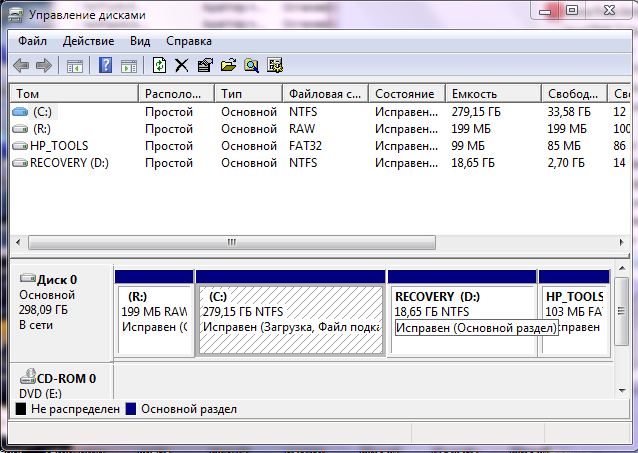Click the 33,58 ГБ free space cell
The image size is (638, 453).
[568, 112]
